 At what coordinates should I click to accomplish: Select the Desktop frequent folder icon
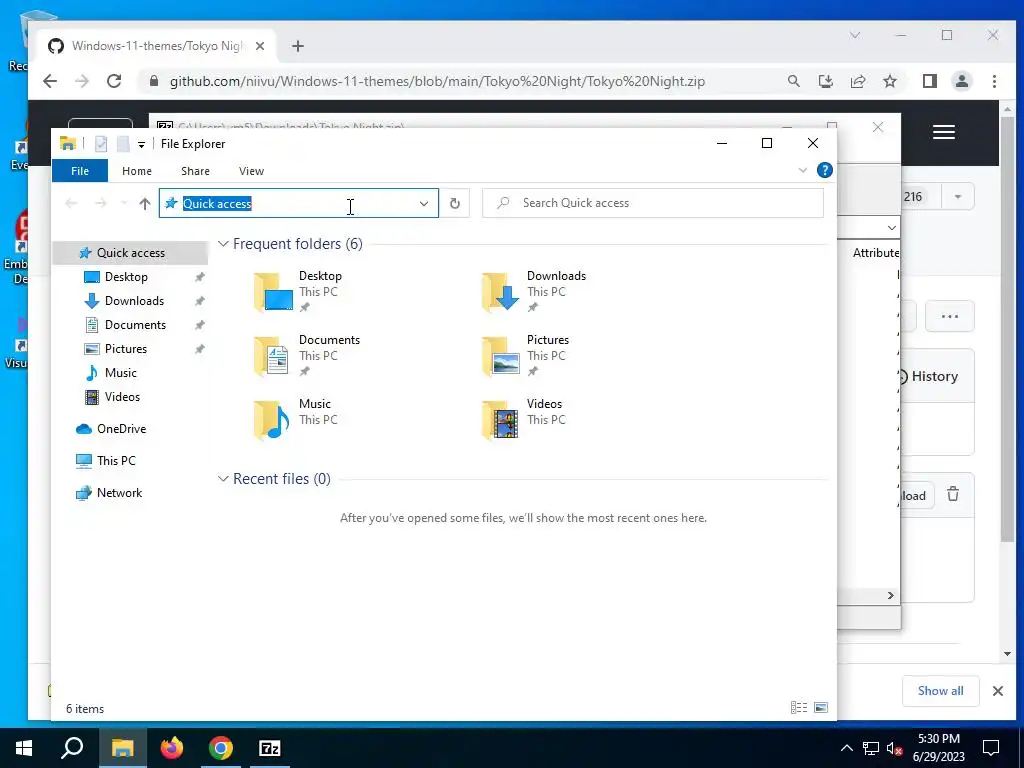click(x=273, y=291)
